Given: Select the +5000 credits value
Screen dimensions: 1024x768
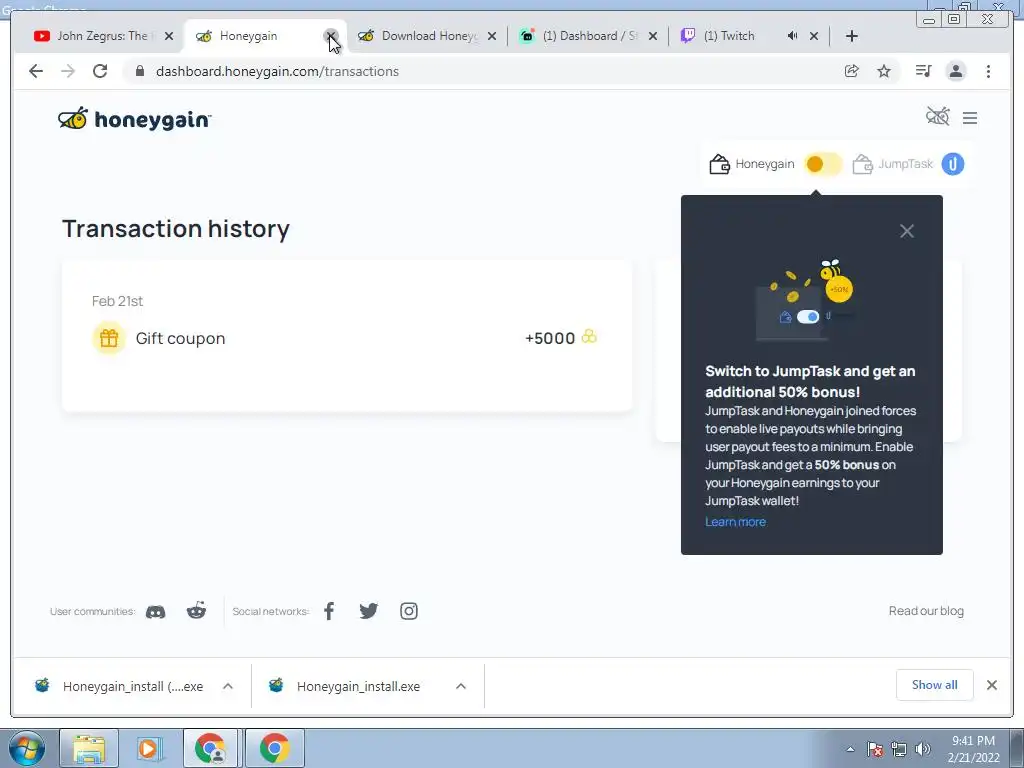Looking at the screenshot, I should click(550, 338).
